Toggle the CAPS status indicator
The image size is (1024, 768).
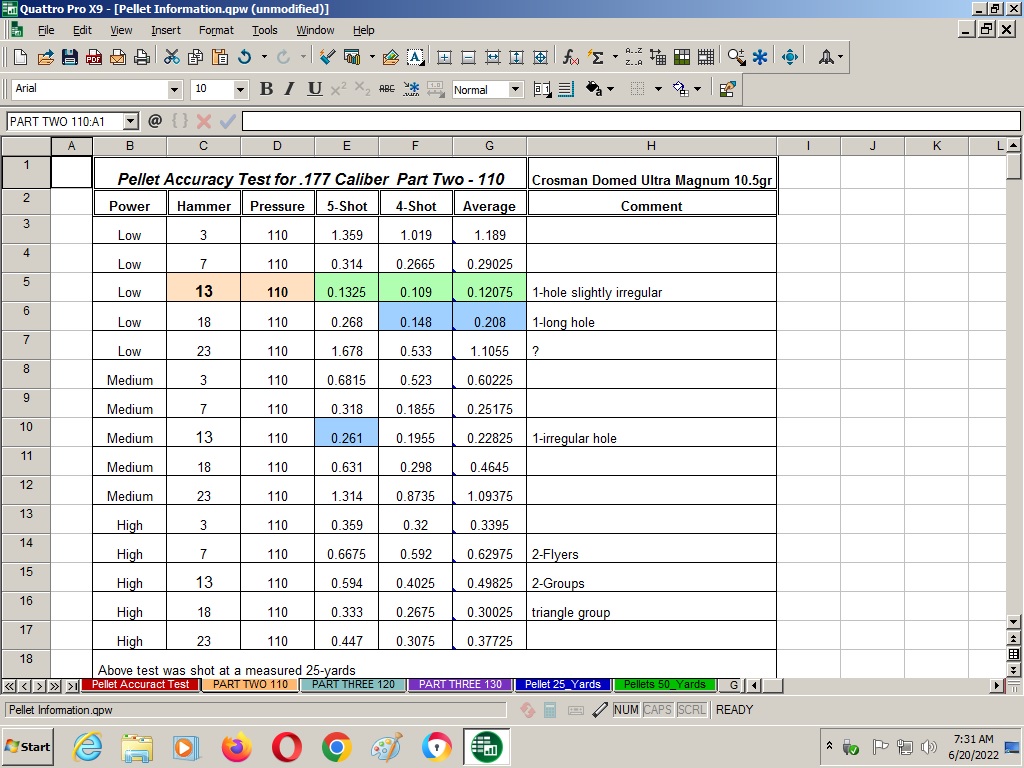coord(657,709)
